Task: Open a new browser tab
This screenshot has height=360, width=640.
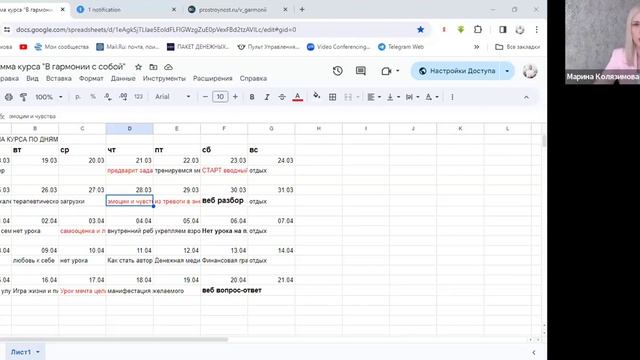Action: (302, 9)
